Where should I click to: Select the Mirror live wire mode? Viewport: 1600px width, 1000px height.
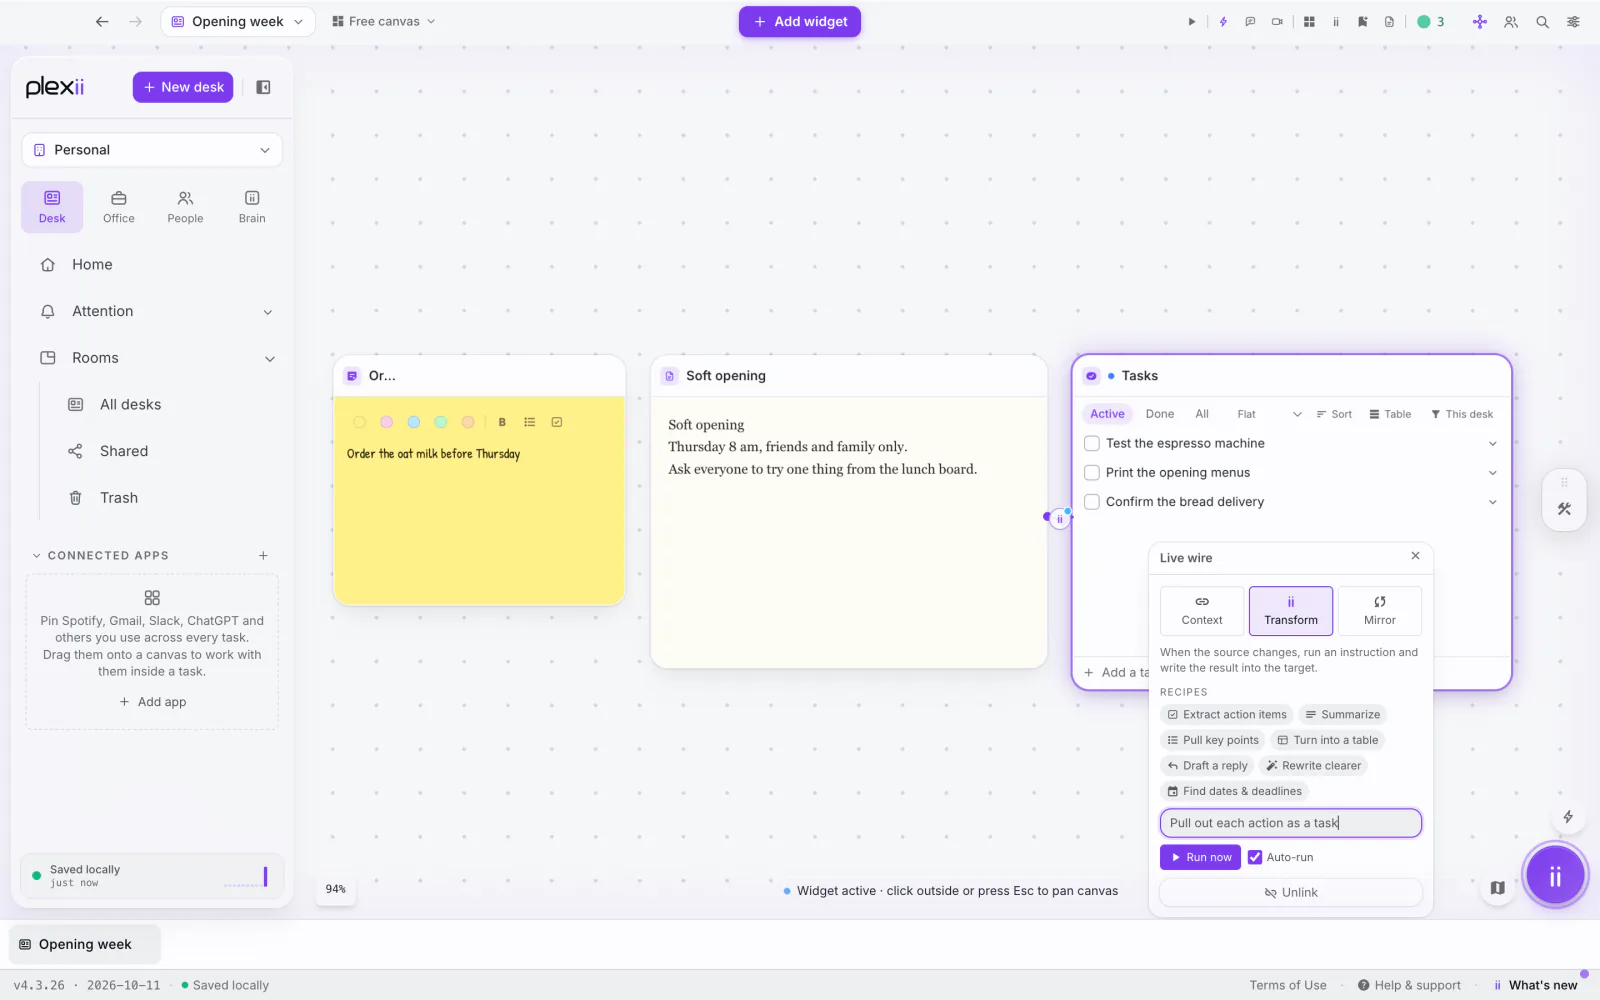(1379, 610)
